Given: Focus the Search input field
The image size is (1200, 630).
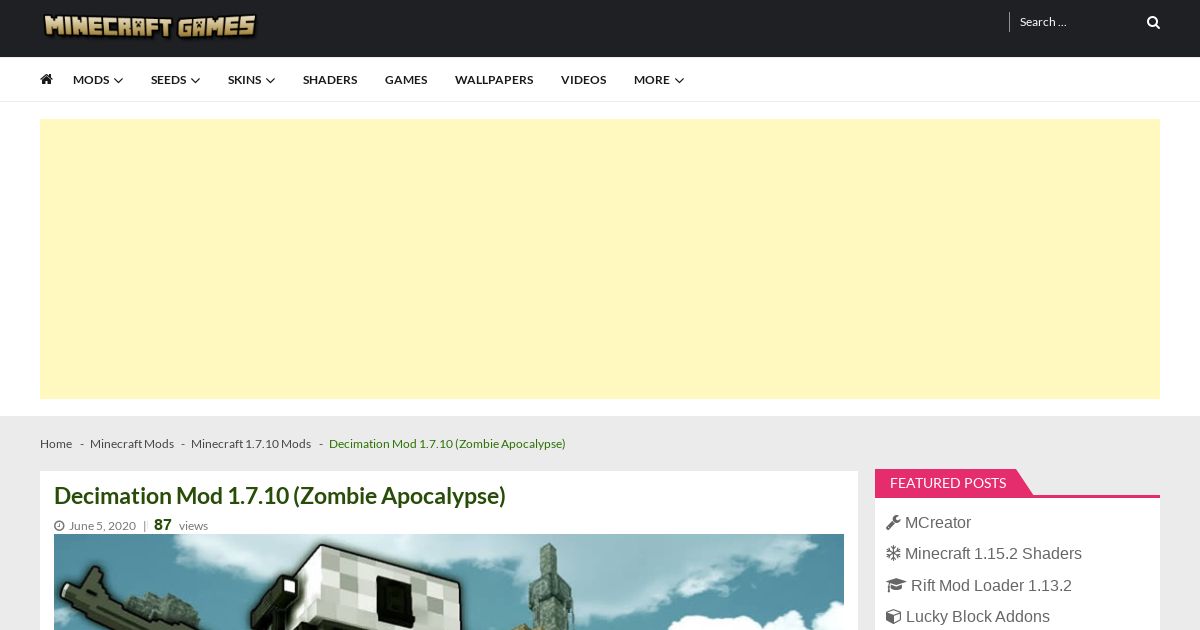Looking at the screenshot, I should [x=1075, y=22].
